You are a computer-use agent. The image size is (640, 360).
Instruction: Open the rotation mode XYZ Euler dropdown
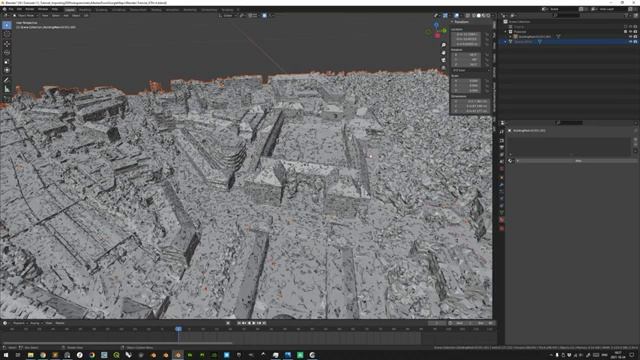click(471, 70)
